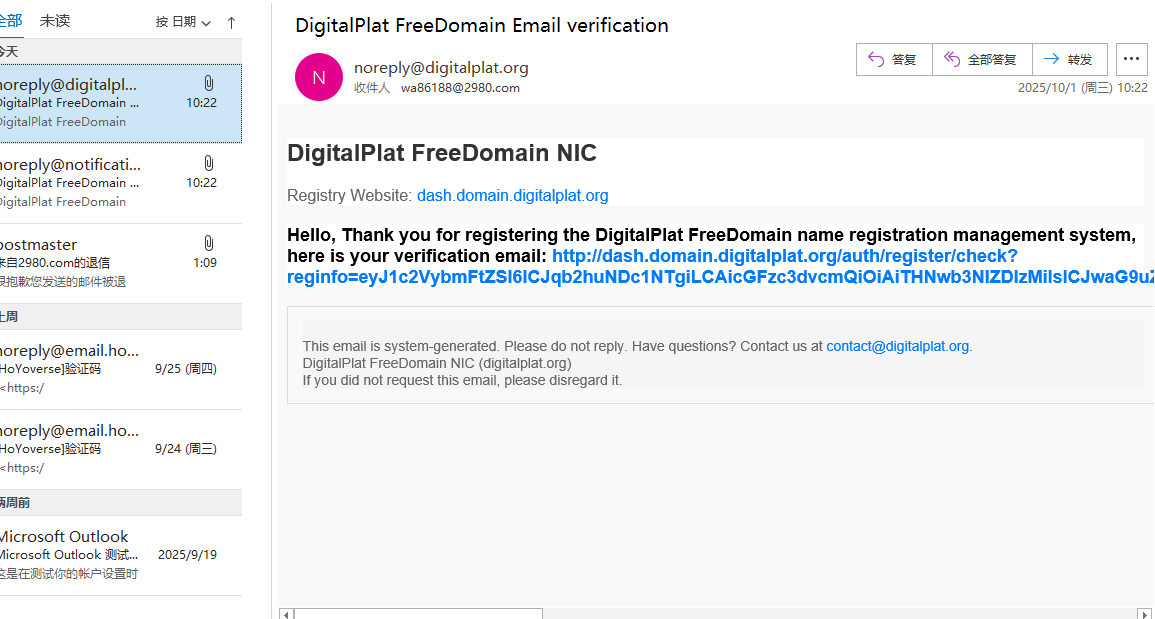Open the sort by date dropdown

(x=184, y=22)
